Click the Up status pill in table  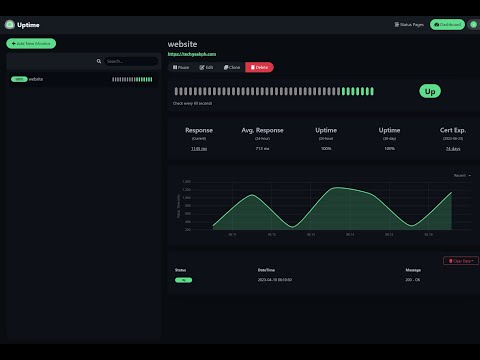tap(183, 280)
